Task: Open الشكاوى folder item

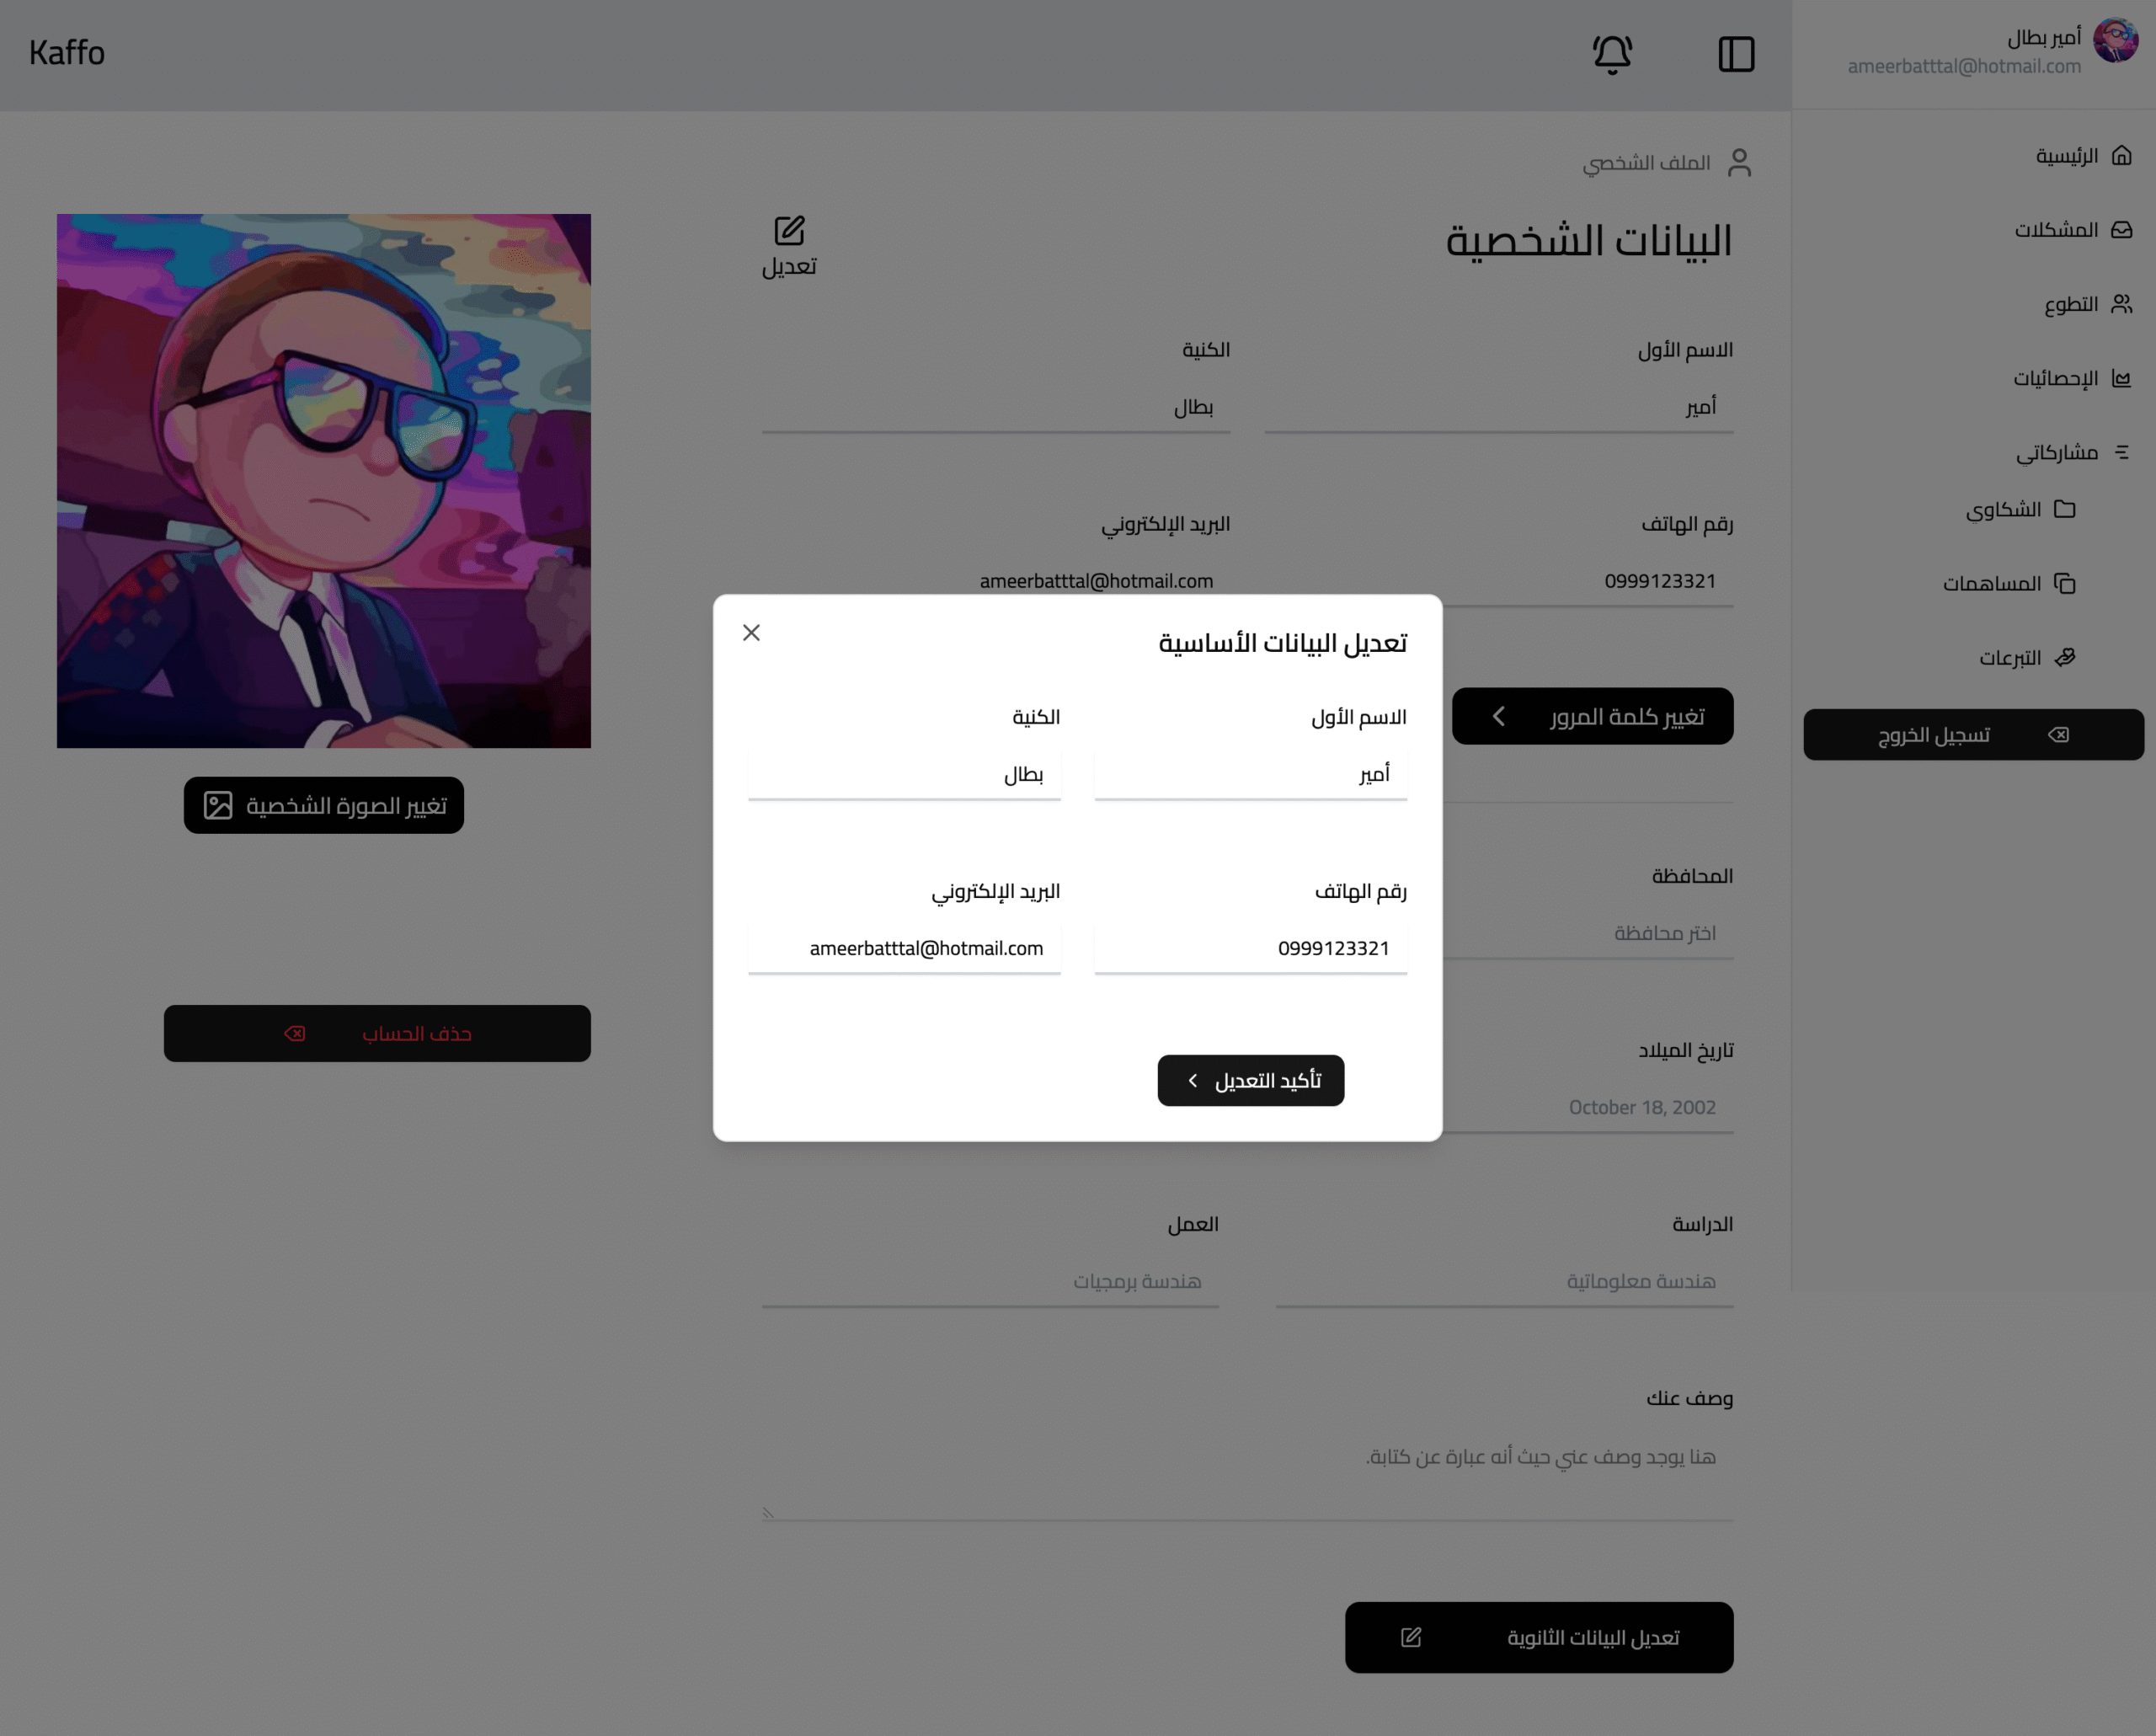Action: 2020,509
